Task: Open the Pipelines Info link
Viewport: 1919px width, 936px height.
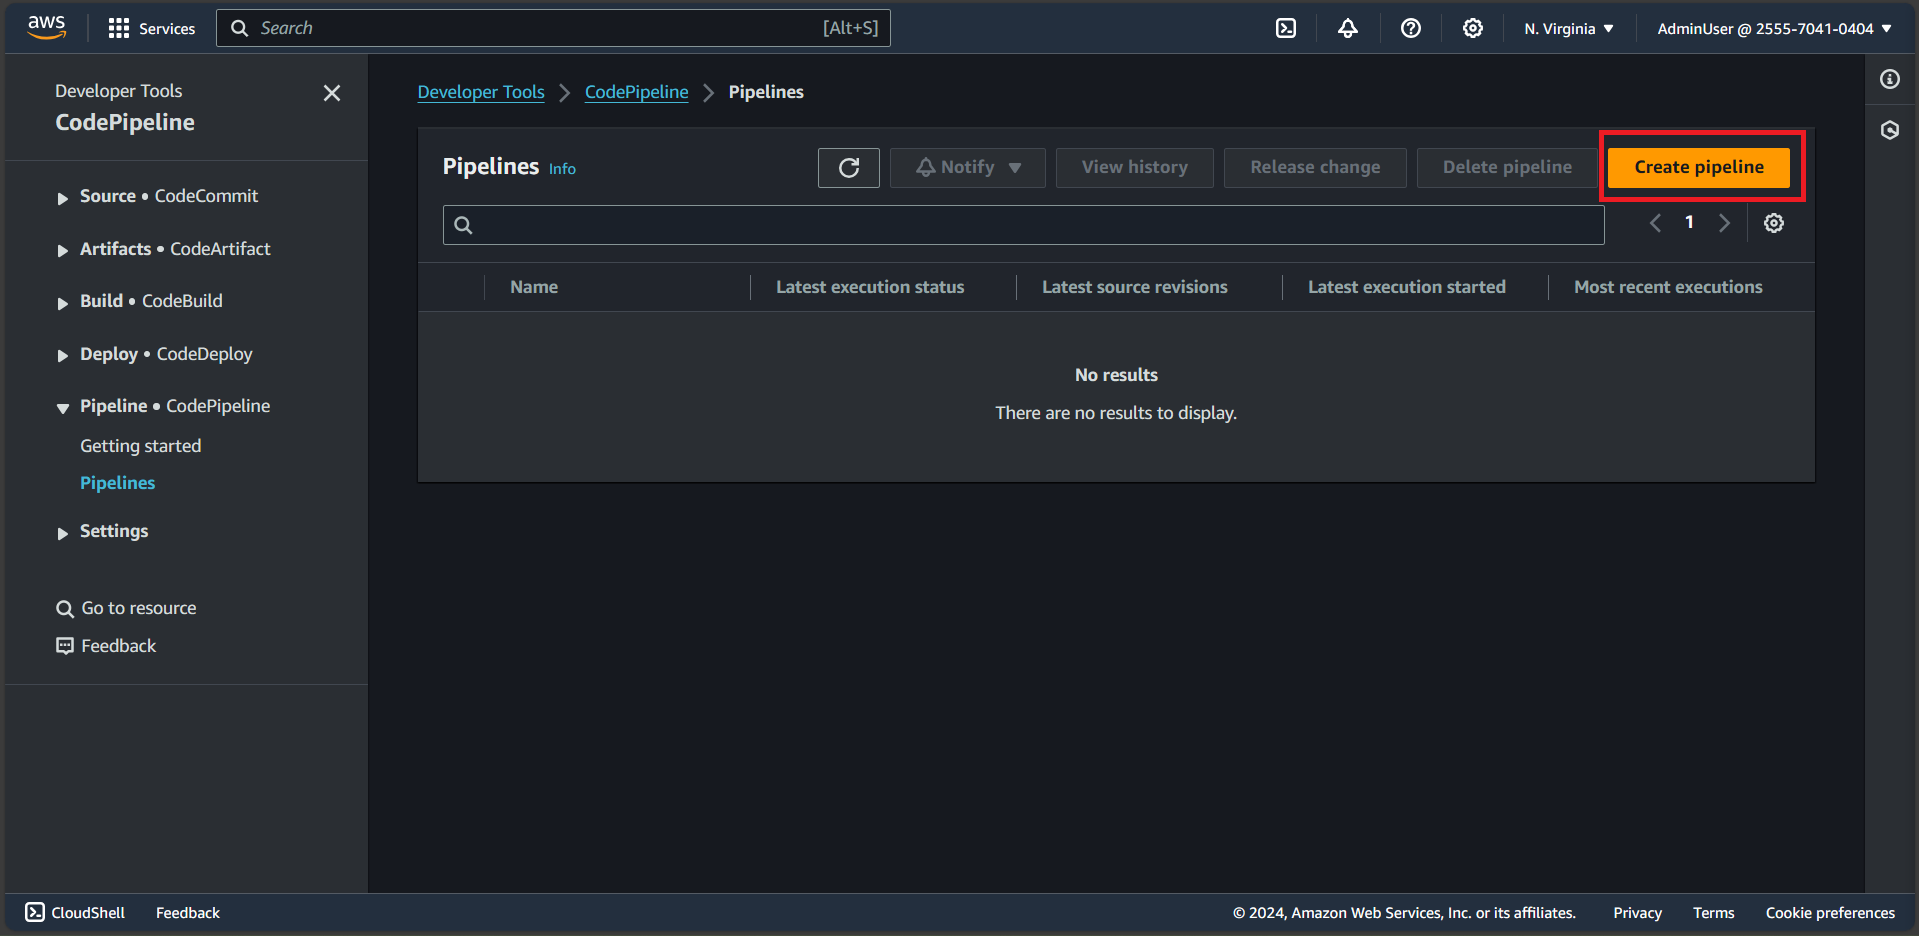Action: (x=562, y=169)
